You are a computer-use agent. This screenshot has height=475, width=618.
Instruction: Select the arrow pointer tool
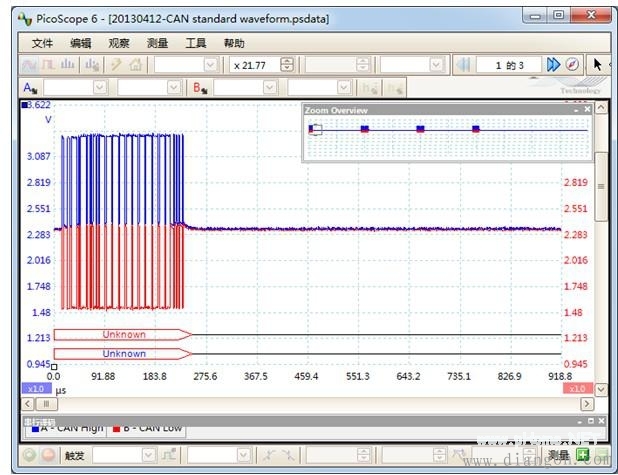598,65
